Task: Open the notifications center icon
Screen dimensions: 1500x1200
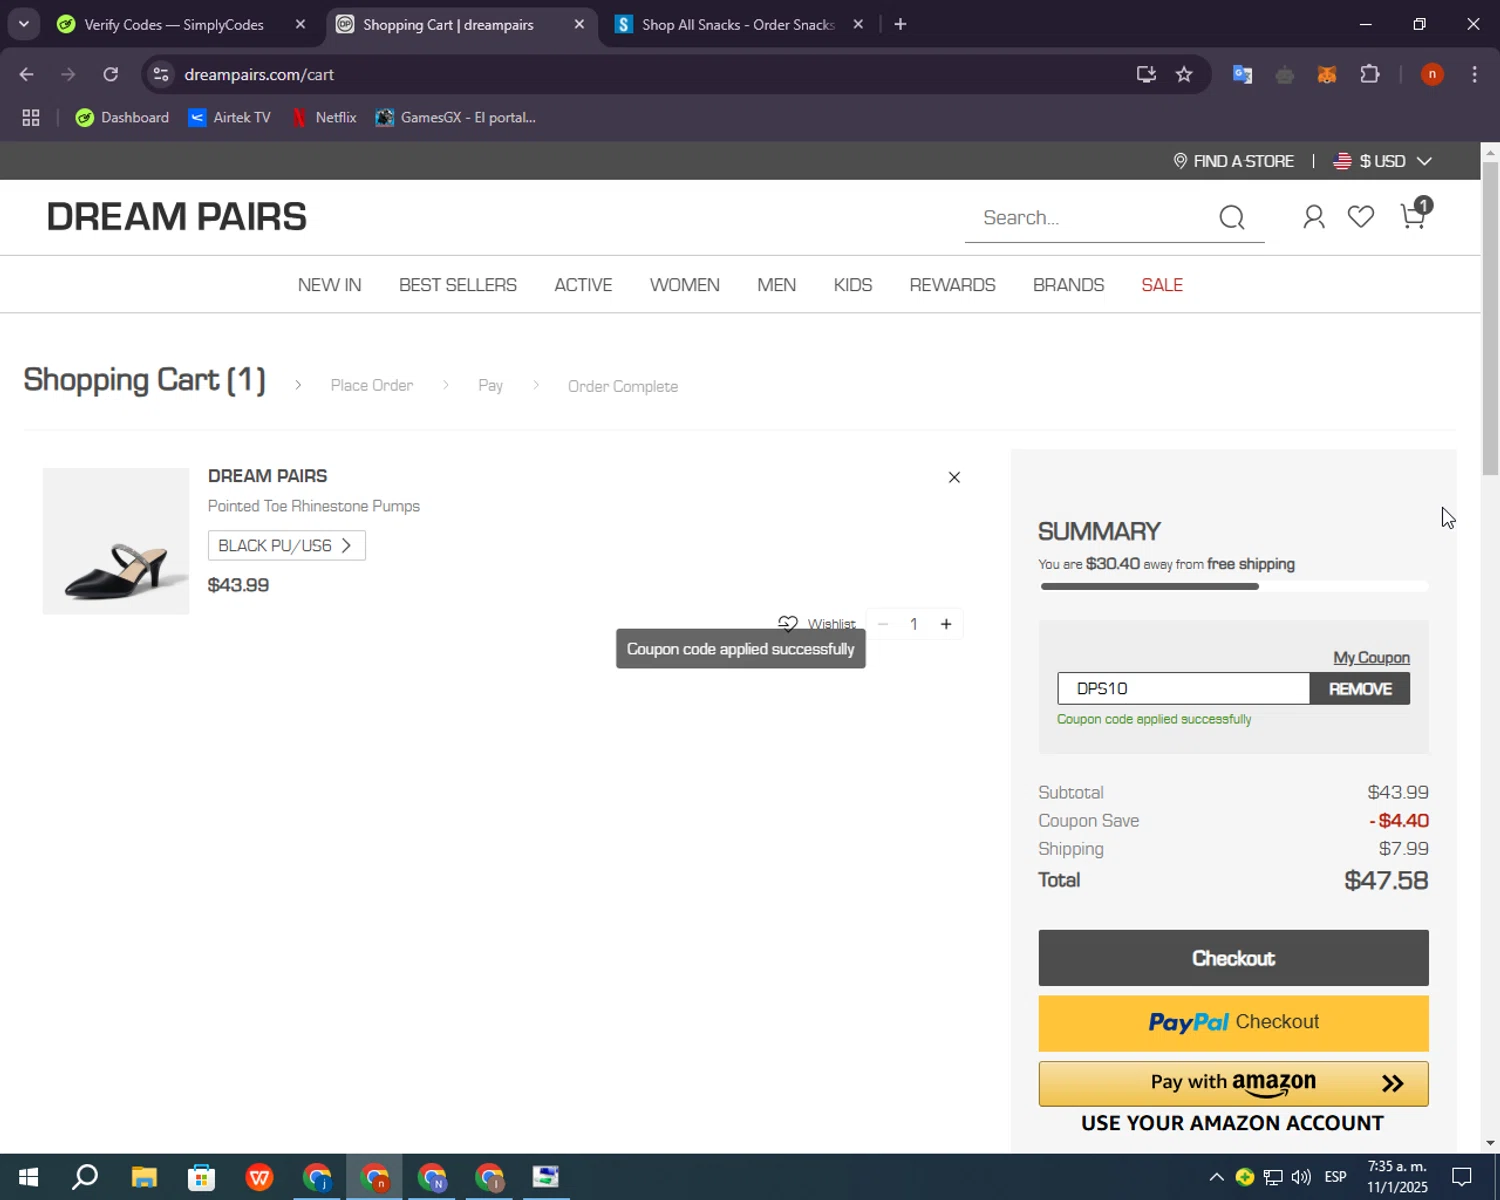Action: [x=1462, y=1177]
